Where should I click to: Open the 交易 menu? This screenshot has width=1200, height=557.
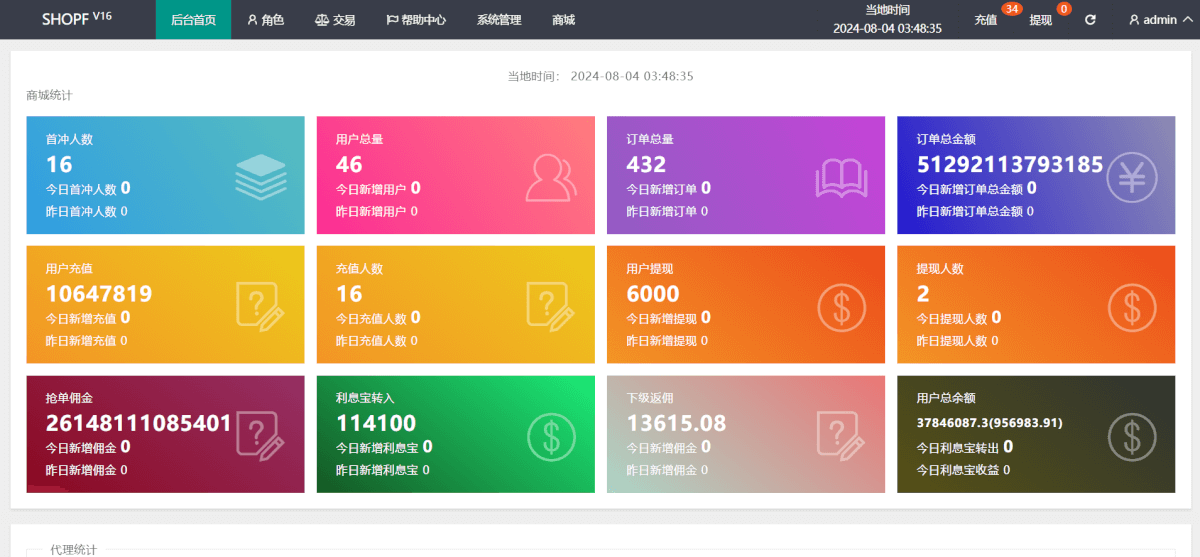(335, 20)
